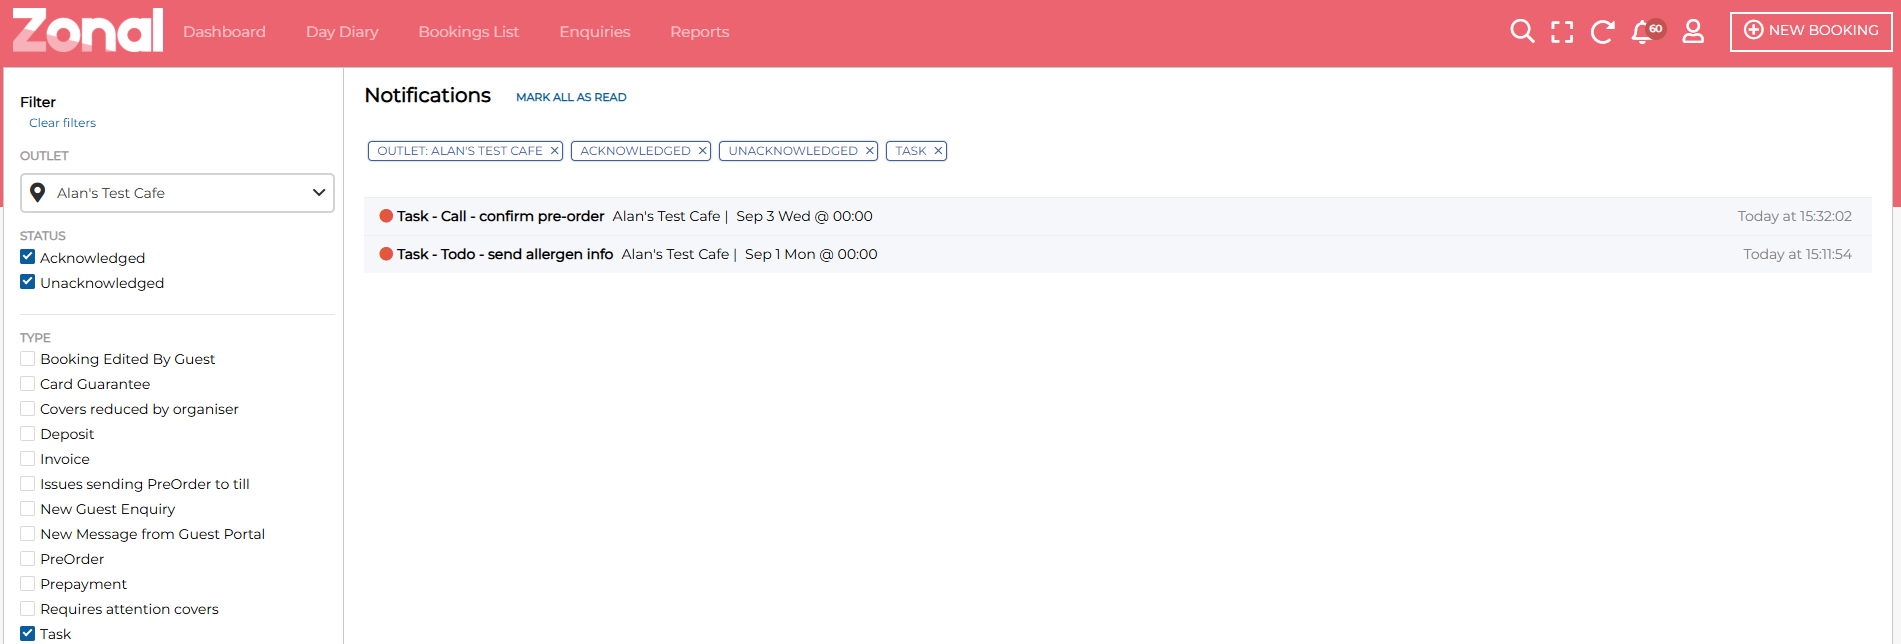
Task: Open the search magnifier icon
Action: 1521,32
